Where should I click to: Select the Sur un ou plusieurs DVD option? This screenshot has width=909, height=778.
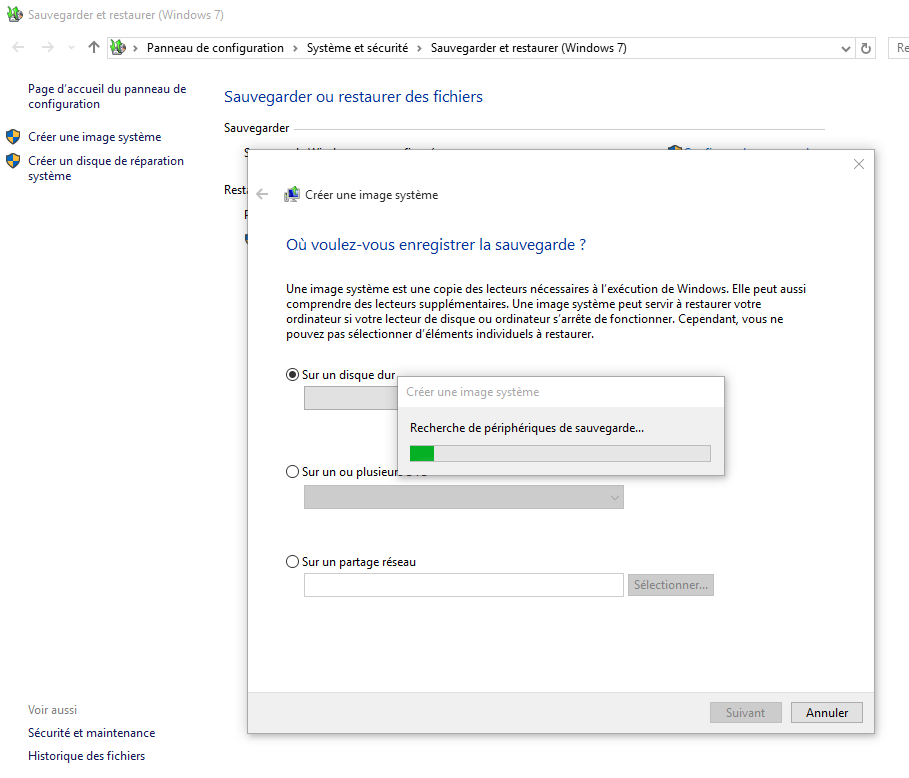(x=292, y=472)
